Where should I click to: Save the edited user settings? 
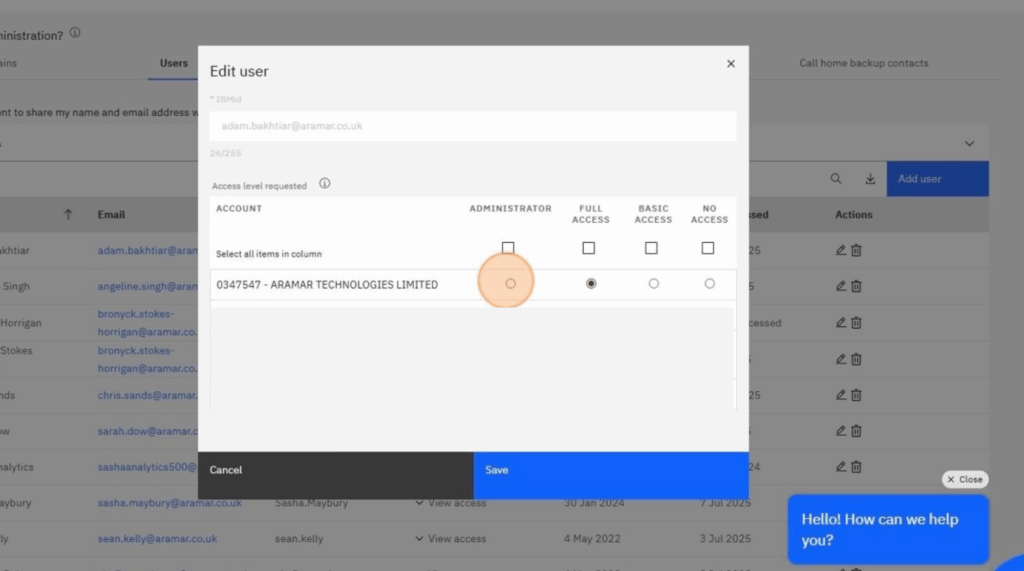[611, 475]
